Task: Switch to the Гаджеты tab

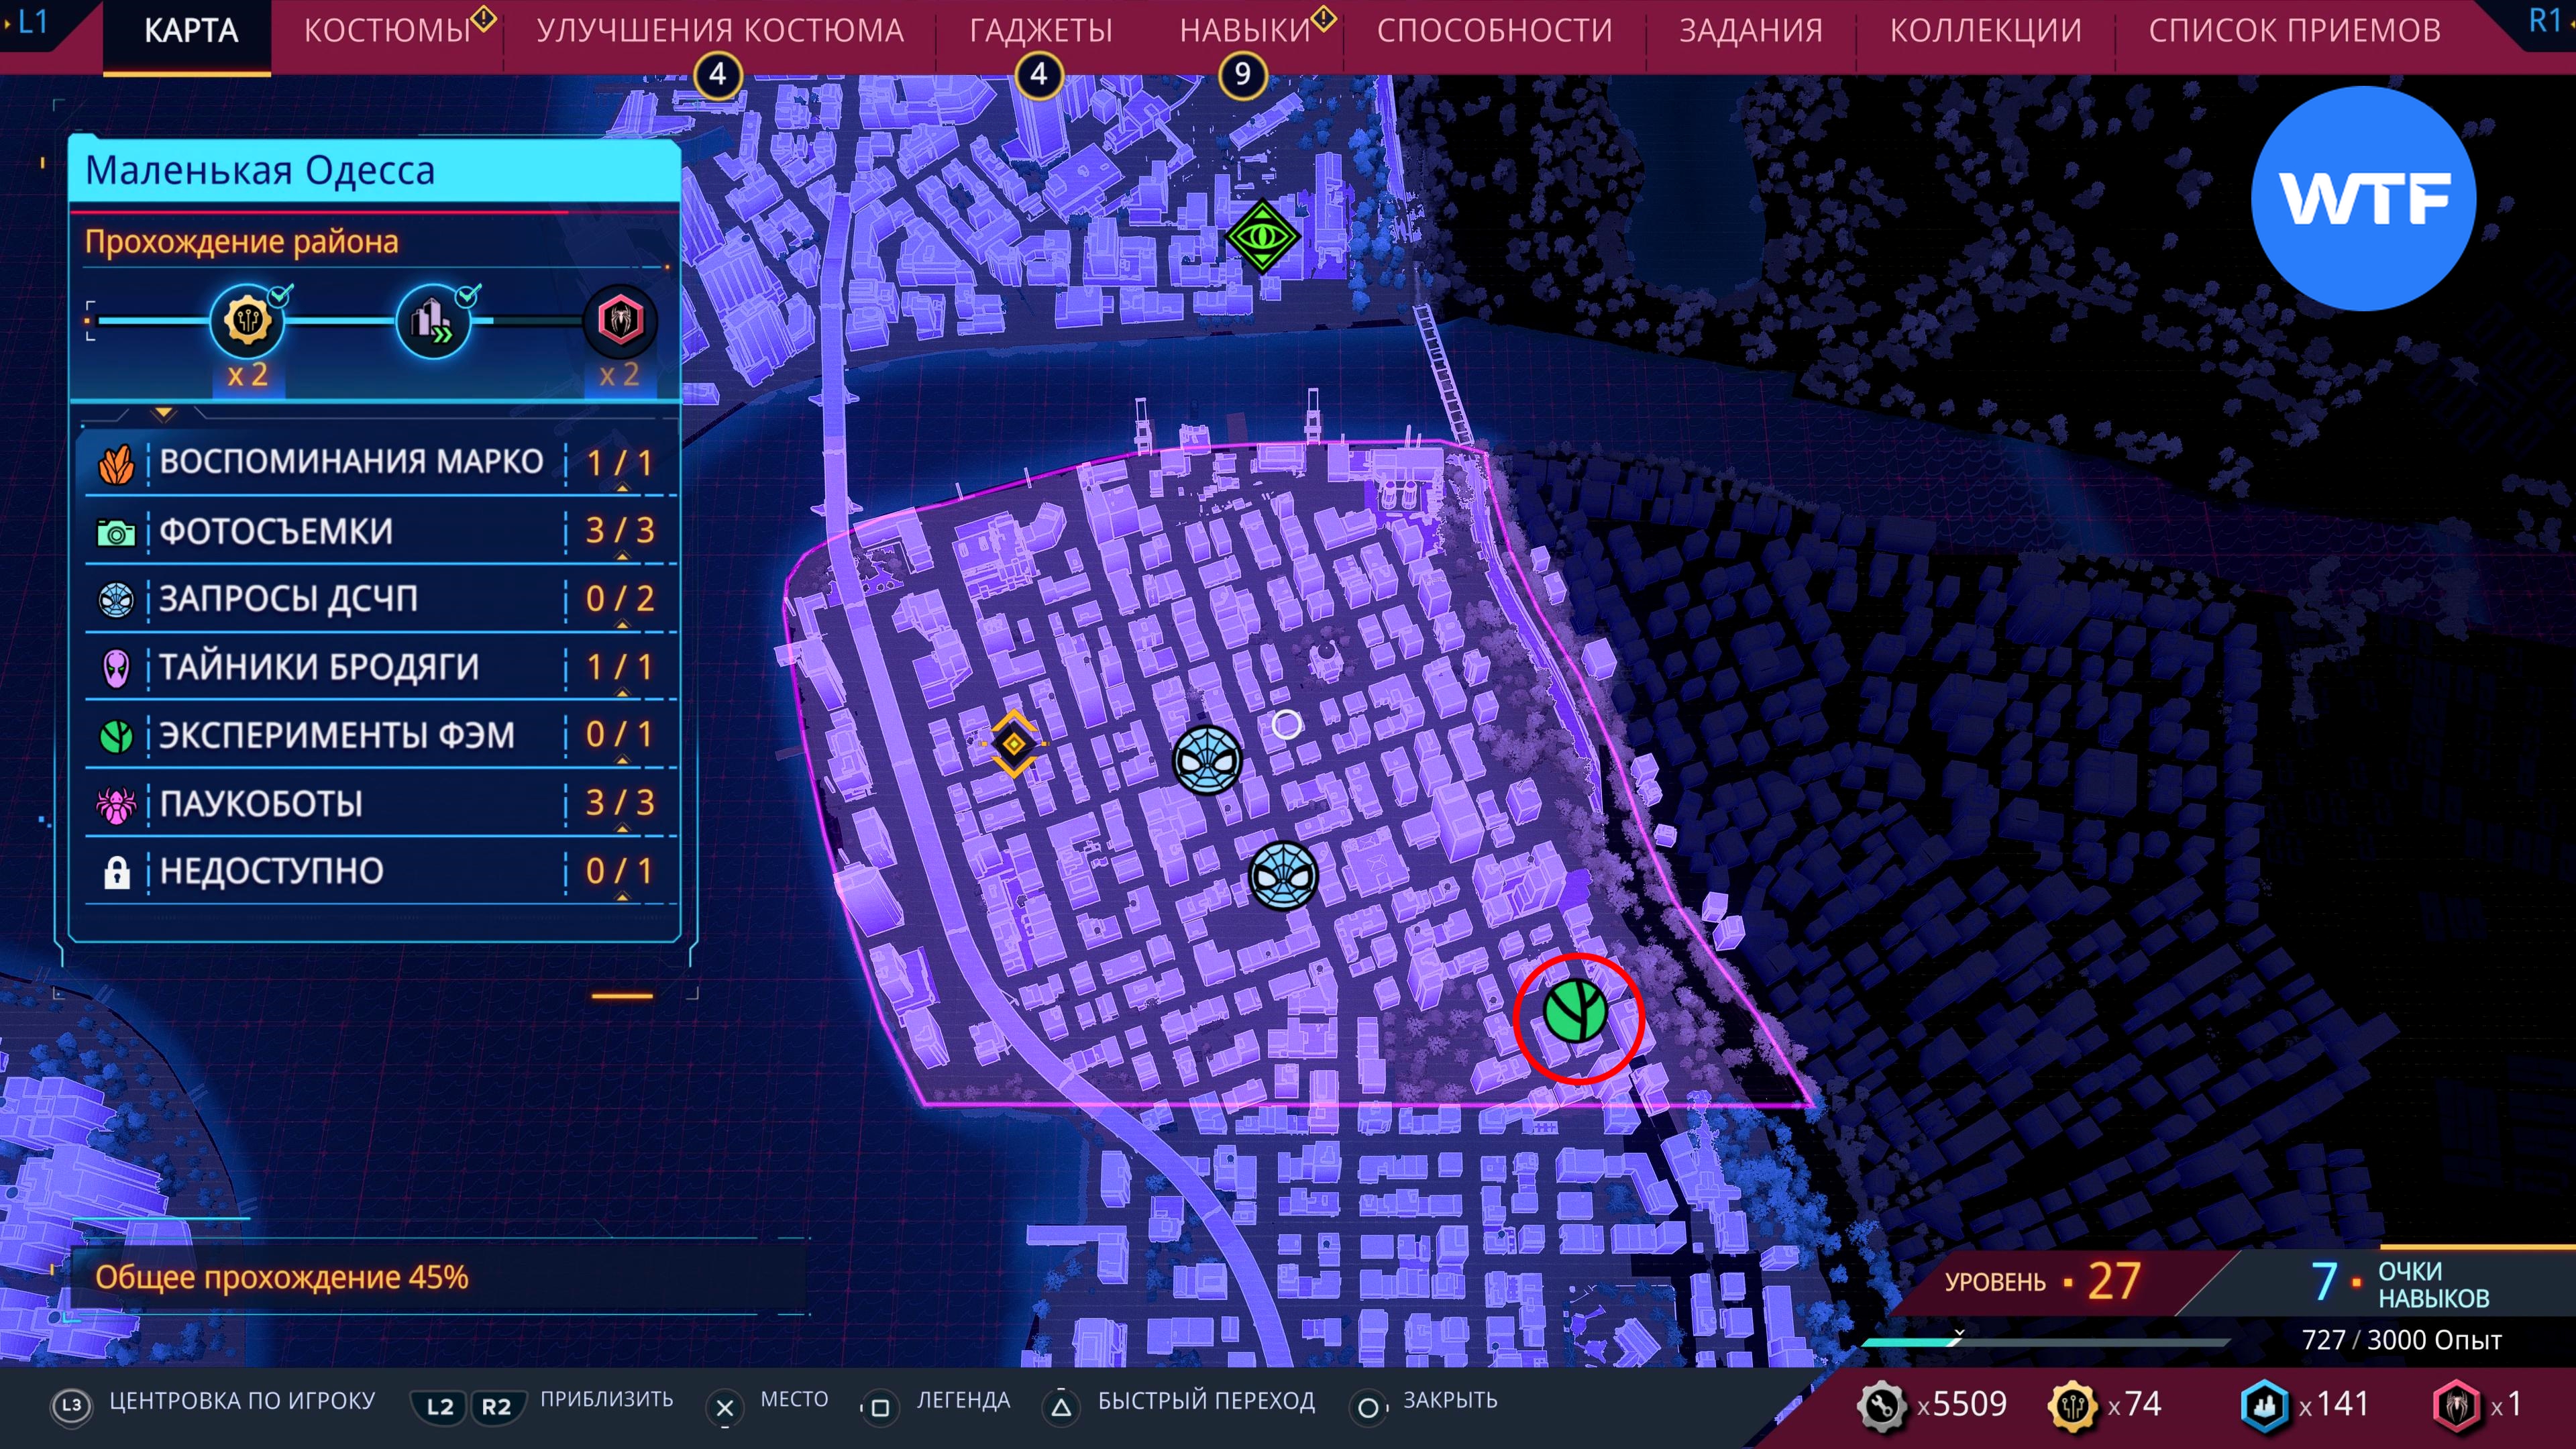Action: click(x=1040, y=31)
